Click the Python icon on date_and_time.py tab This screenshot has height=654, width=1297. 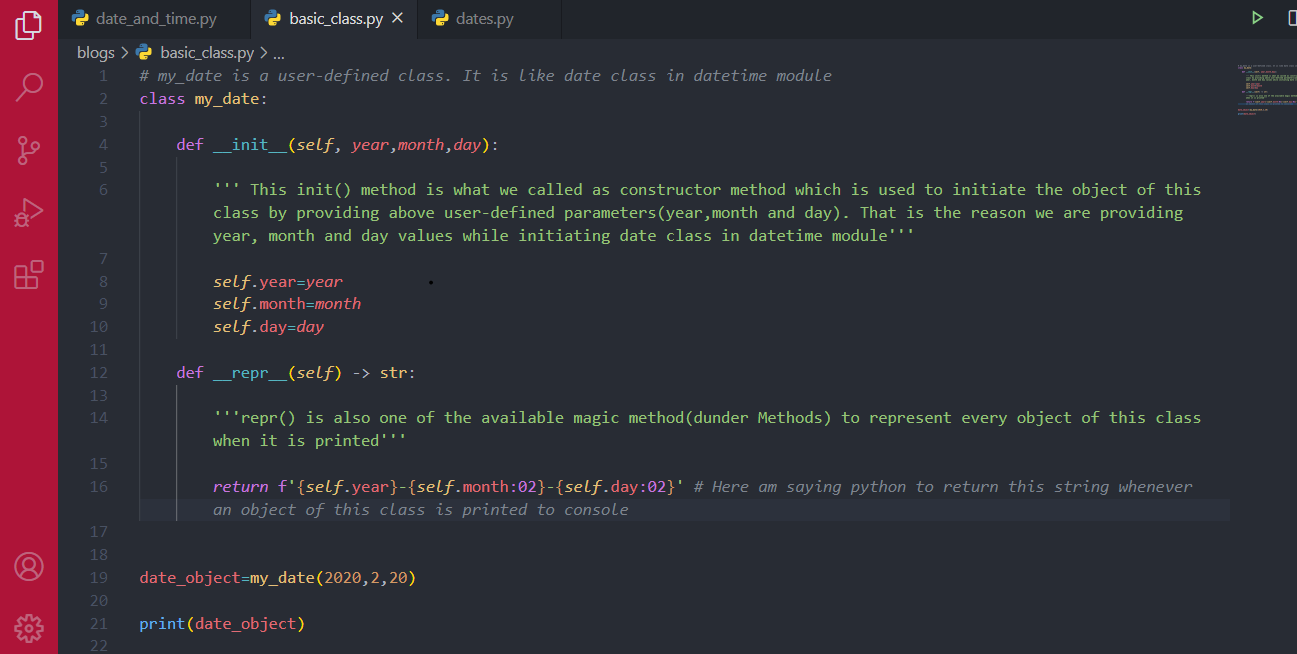(80, 19)
